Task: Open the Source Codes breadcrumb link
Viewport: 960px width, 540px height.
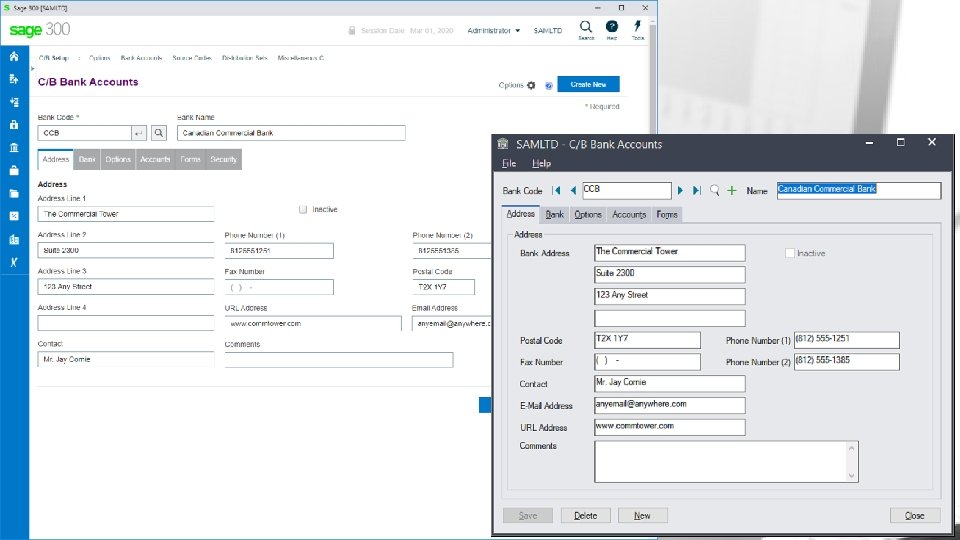Action: [x=192, y=58]
